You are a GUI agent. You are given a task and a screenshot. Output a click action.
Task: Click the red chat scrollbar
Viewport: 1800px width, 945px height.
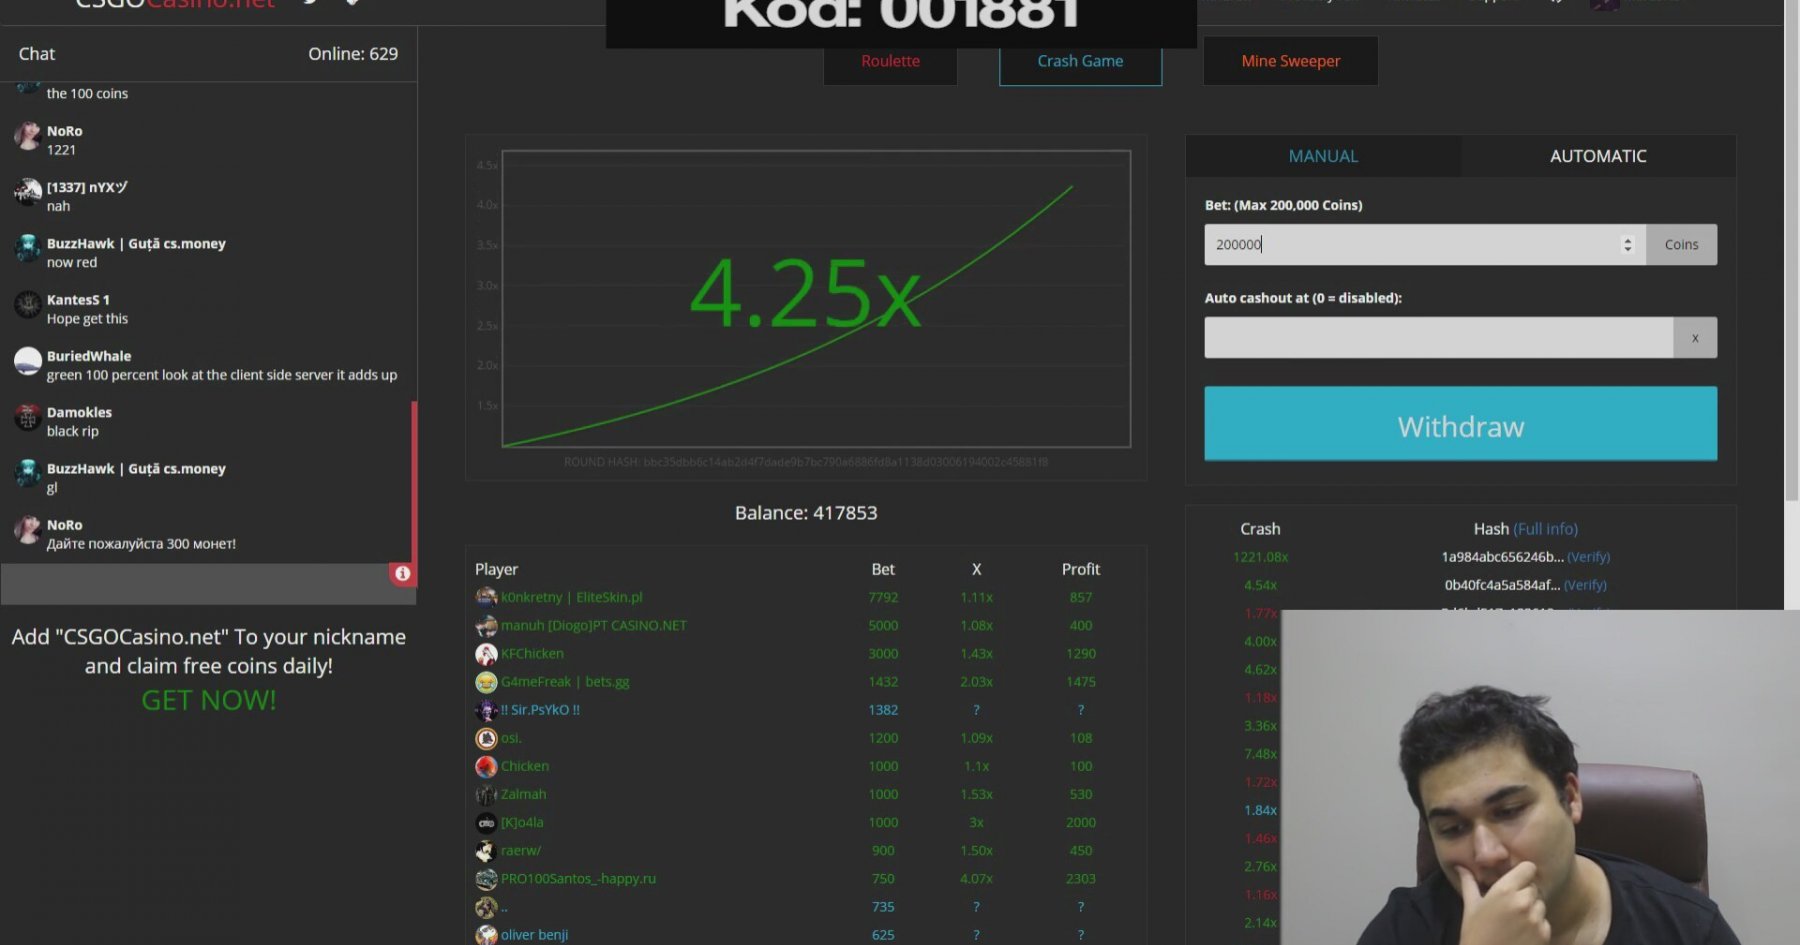414,481
